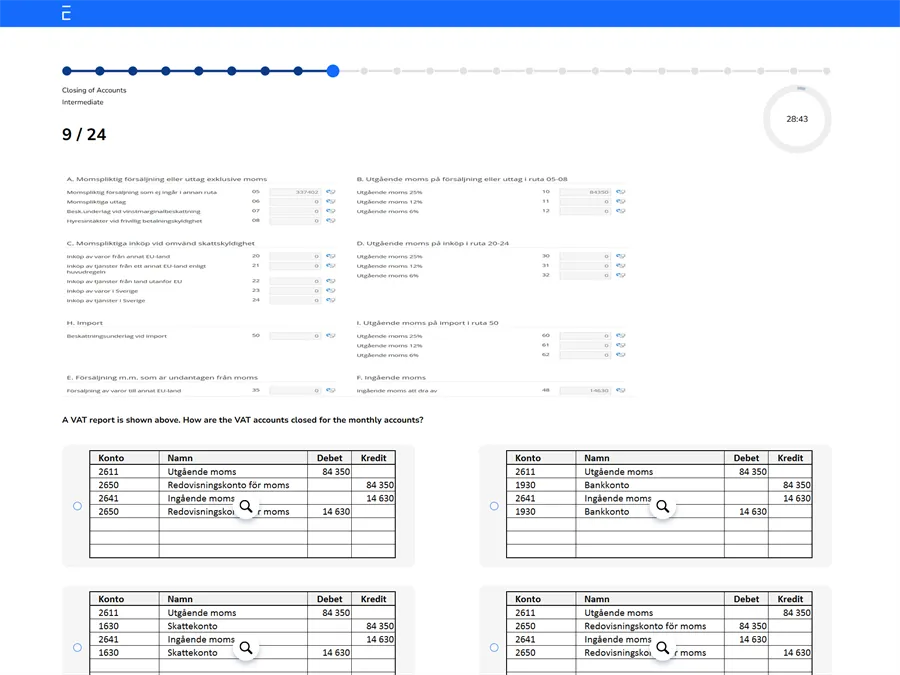Click the box 20 EU goods purchase field
Screen dimensions: 900x675
[x=295, y=256]
